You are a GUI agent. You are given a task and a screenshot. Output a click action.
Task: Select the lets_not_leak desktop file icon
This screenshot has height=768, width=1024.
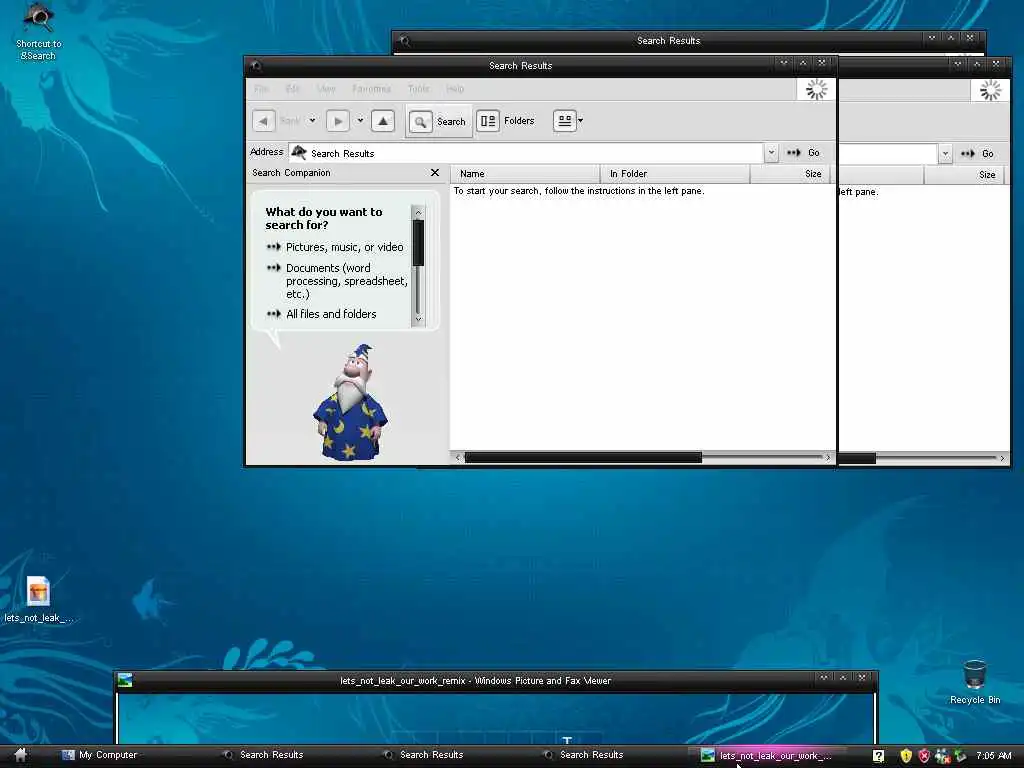39,599
